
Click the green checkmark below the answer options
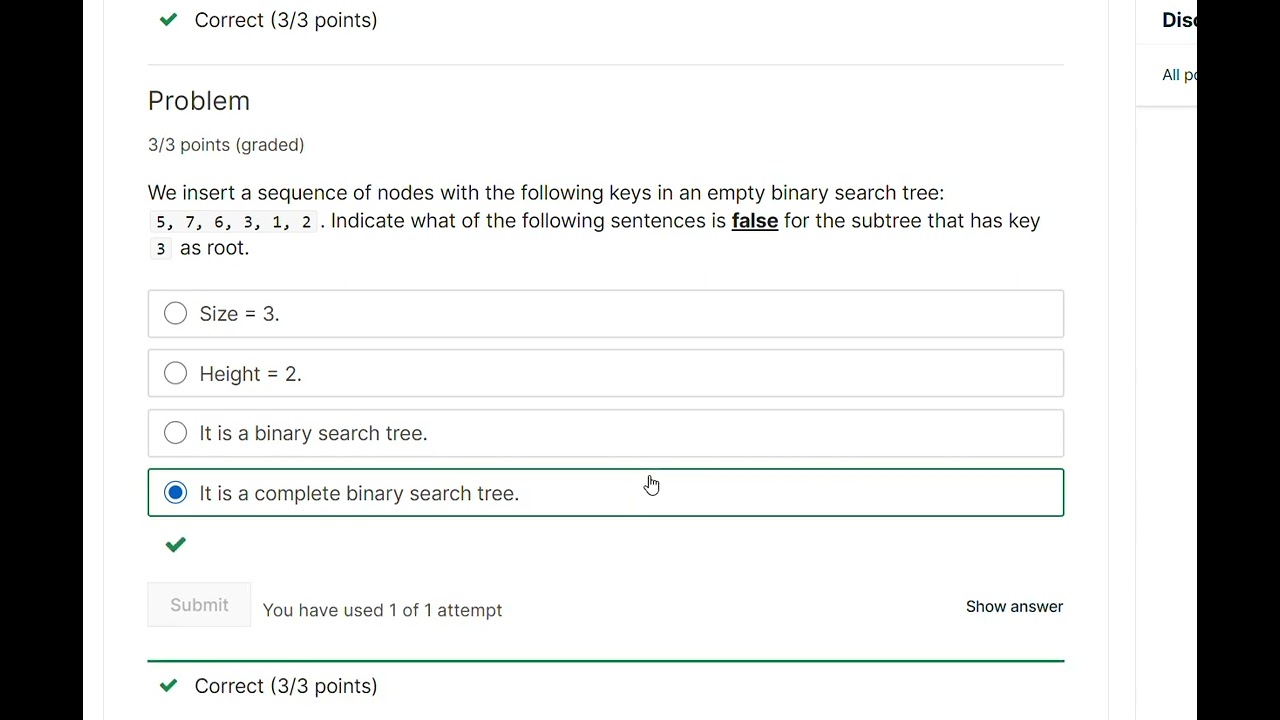tap(176, 545)
